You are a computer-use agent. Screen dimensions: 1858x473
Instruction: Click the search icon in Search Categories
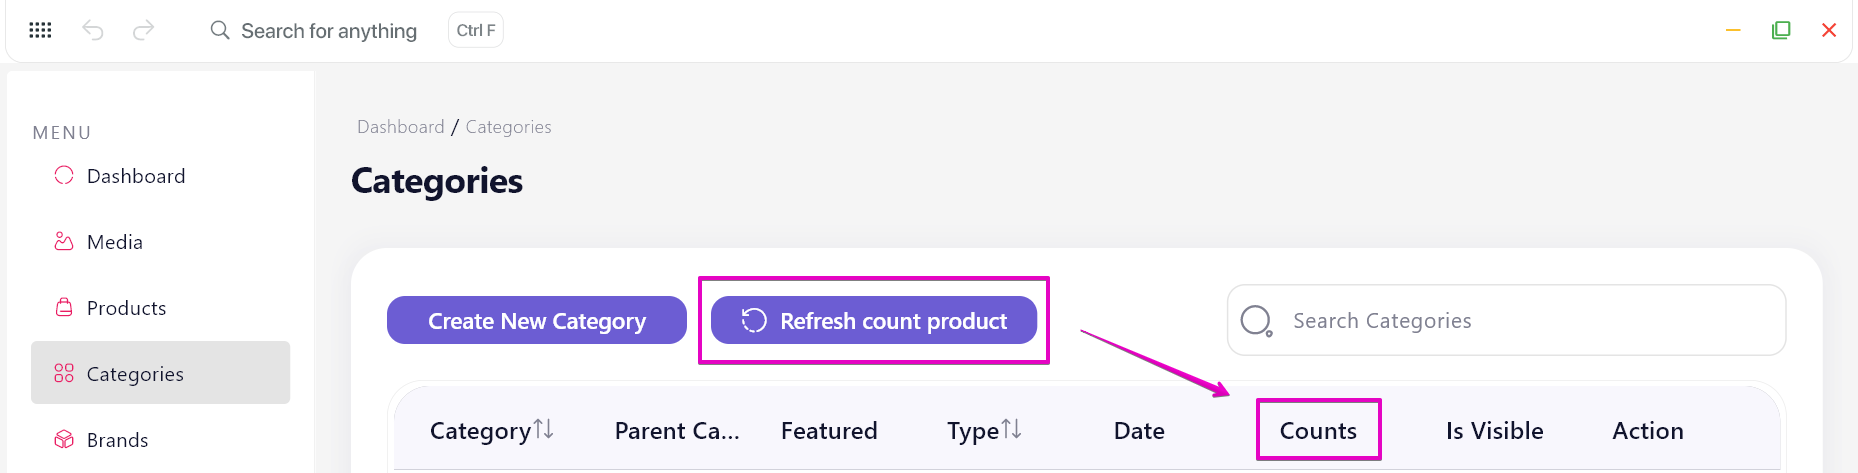(1256, 320)
